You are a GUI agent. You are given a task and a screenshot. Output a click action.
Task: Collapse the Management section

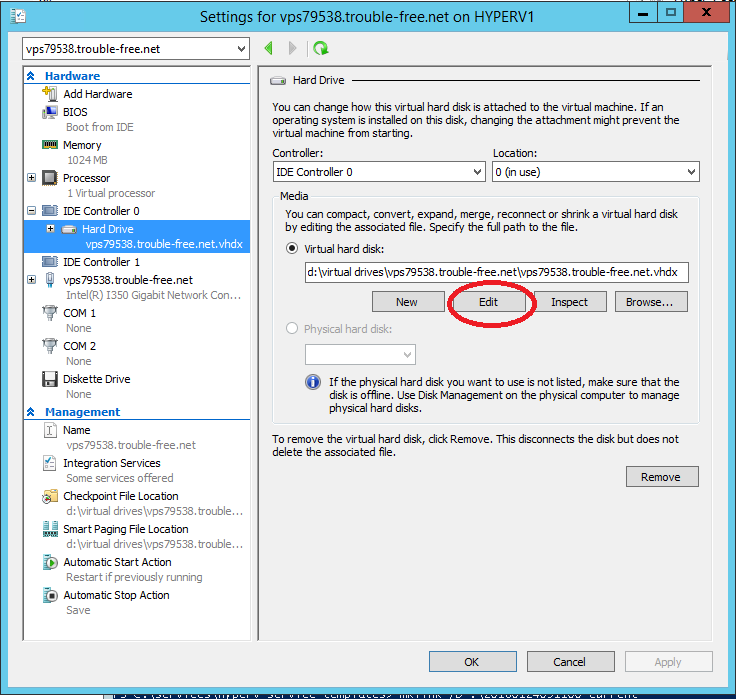[31, 412]
